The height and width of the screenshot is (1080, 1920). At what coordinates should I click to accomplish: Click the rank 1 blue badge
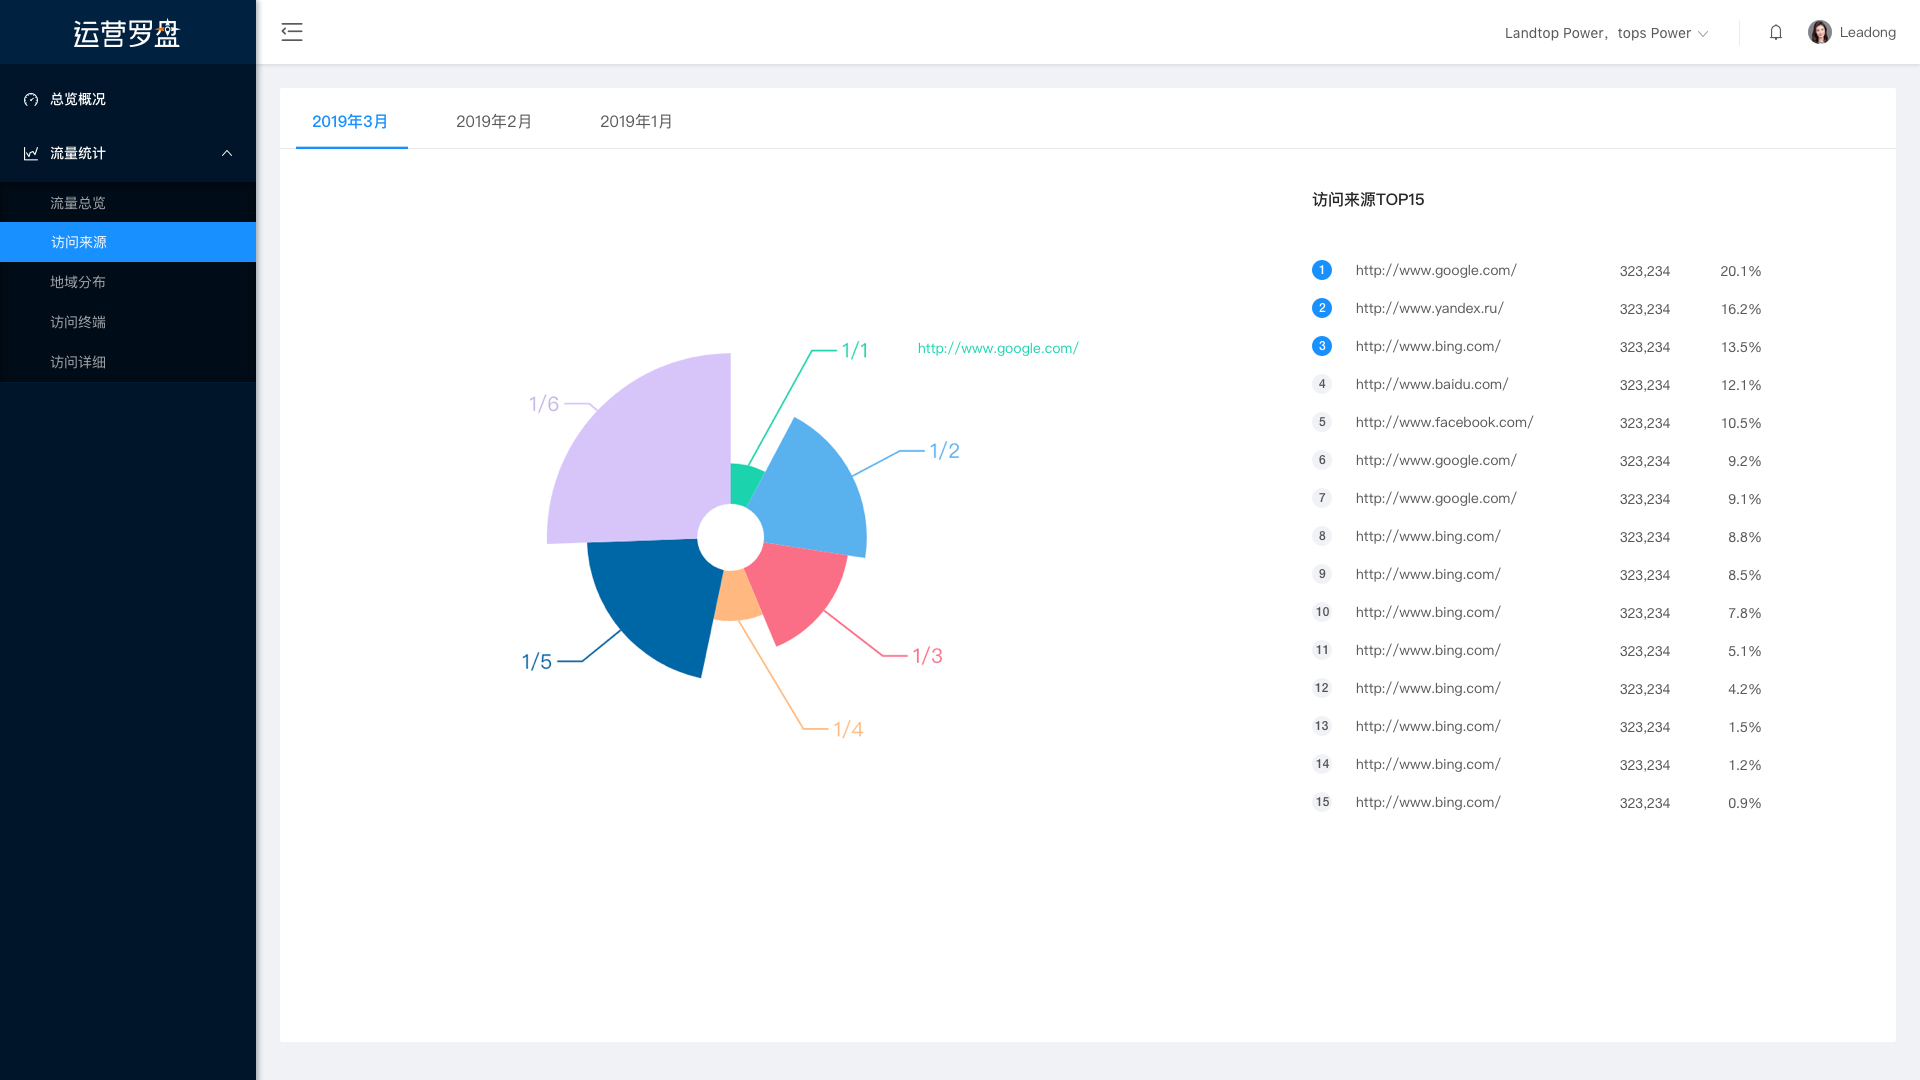(1321, 270)
